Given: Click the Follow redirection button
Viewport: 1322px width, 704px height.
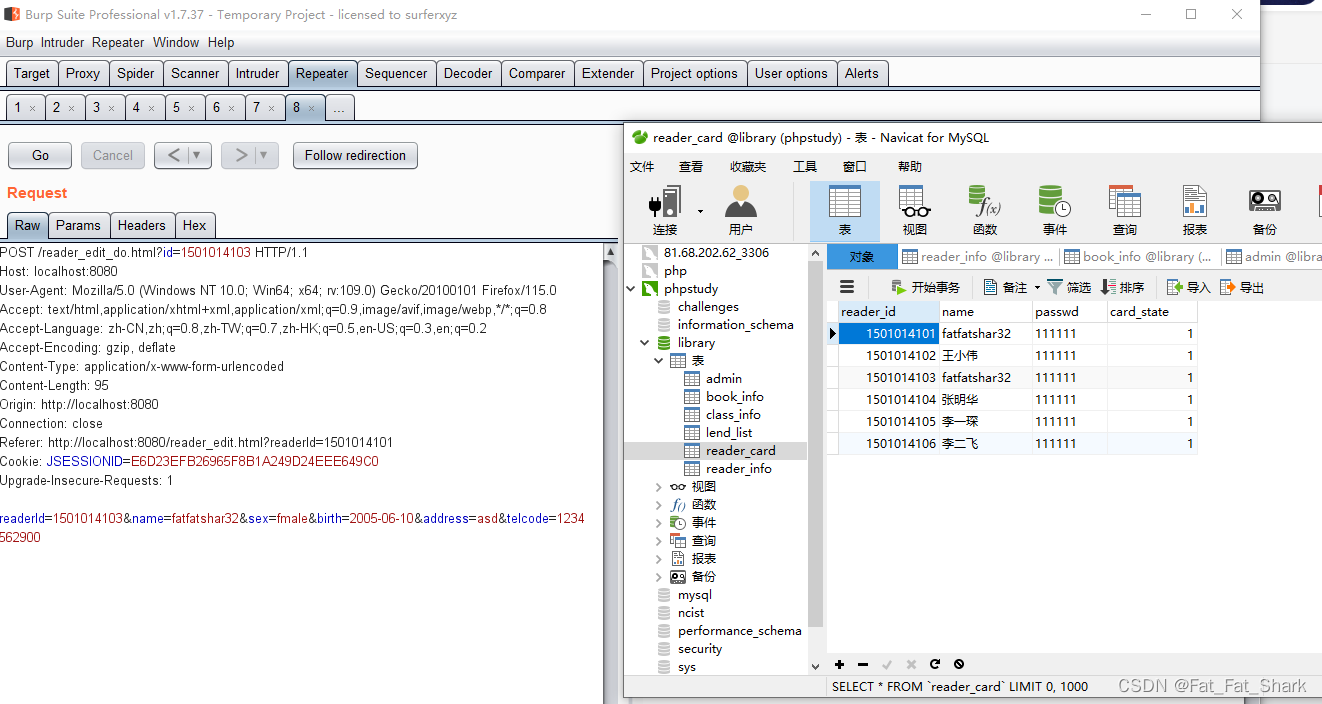Looking at the screenshot, I should pos(355,155).
